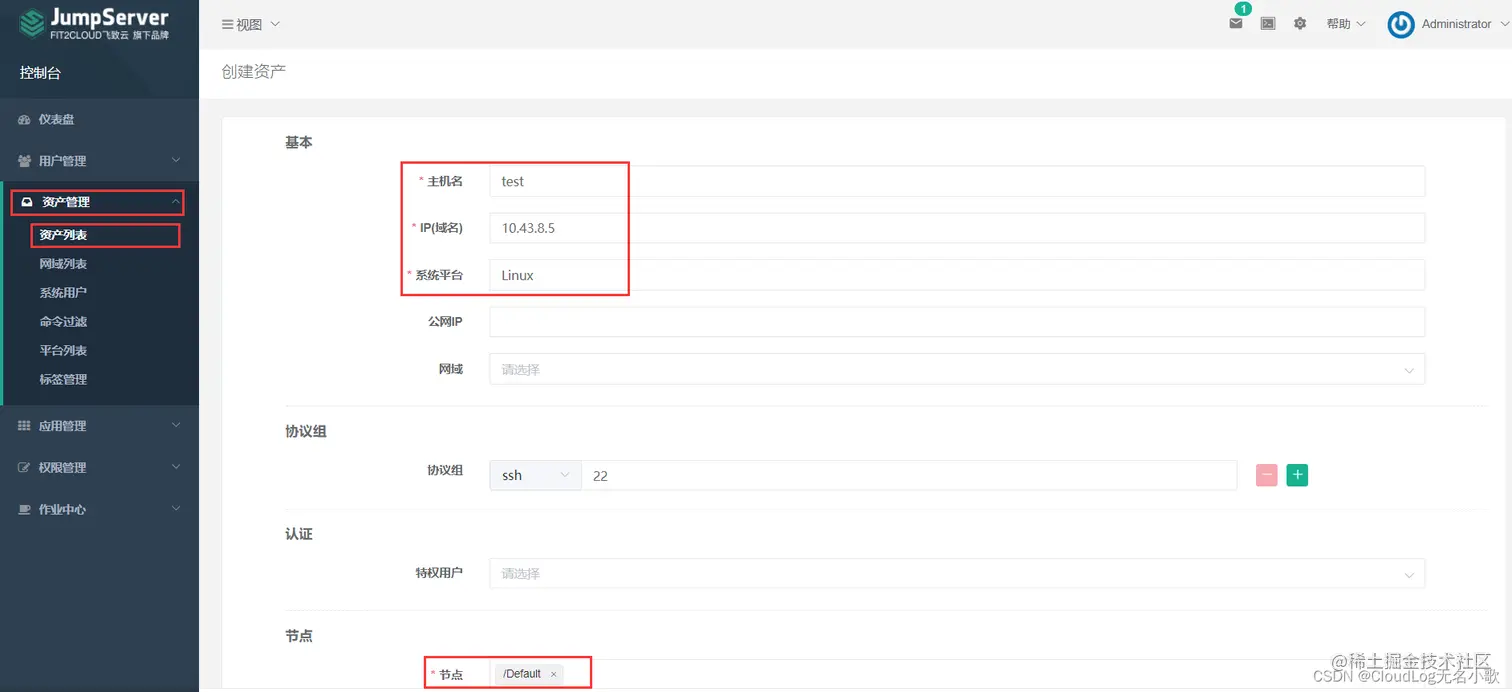Click the application management grid icon
Screen dimensions: 1512x692
tap(25, 426)
